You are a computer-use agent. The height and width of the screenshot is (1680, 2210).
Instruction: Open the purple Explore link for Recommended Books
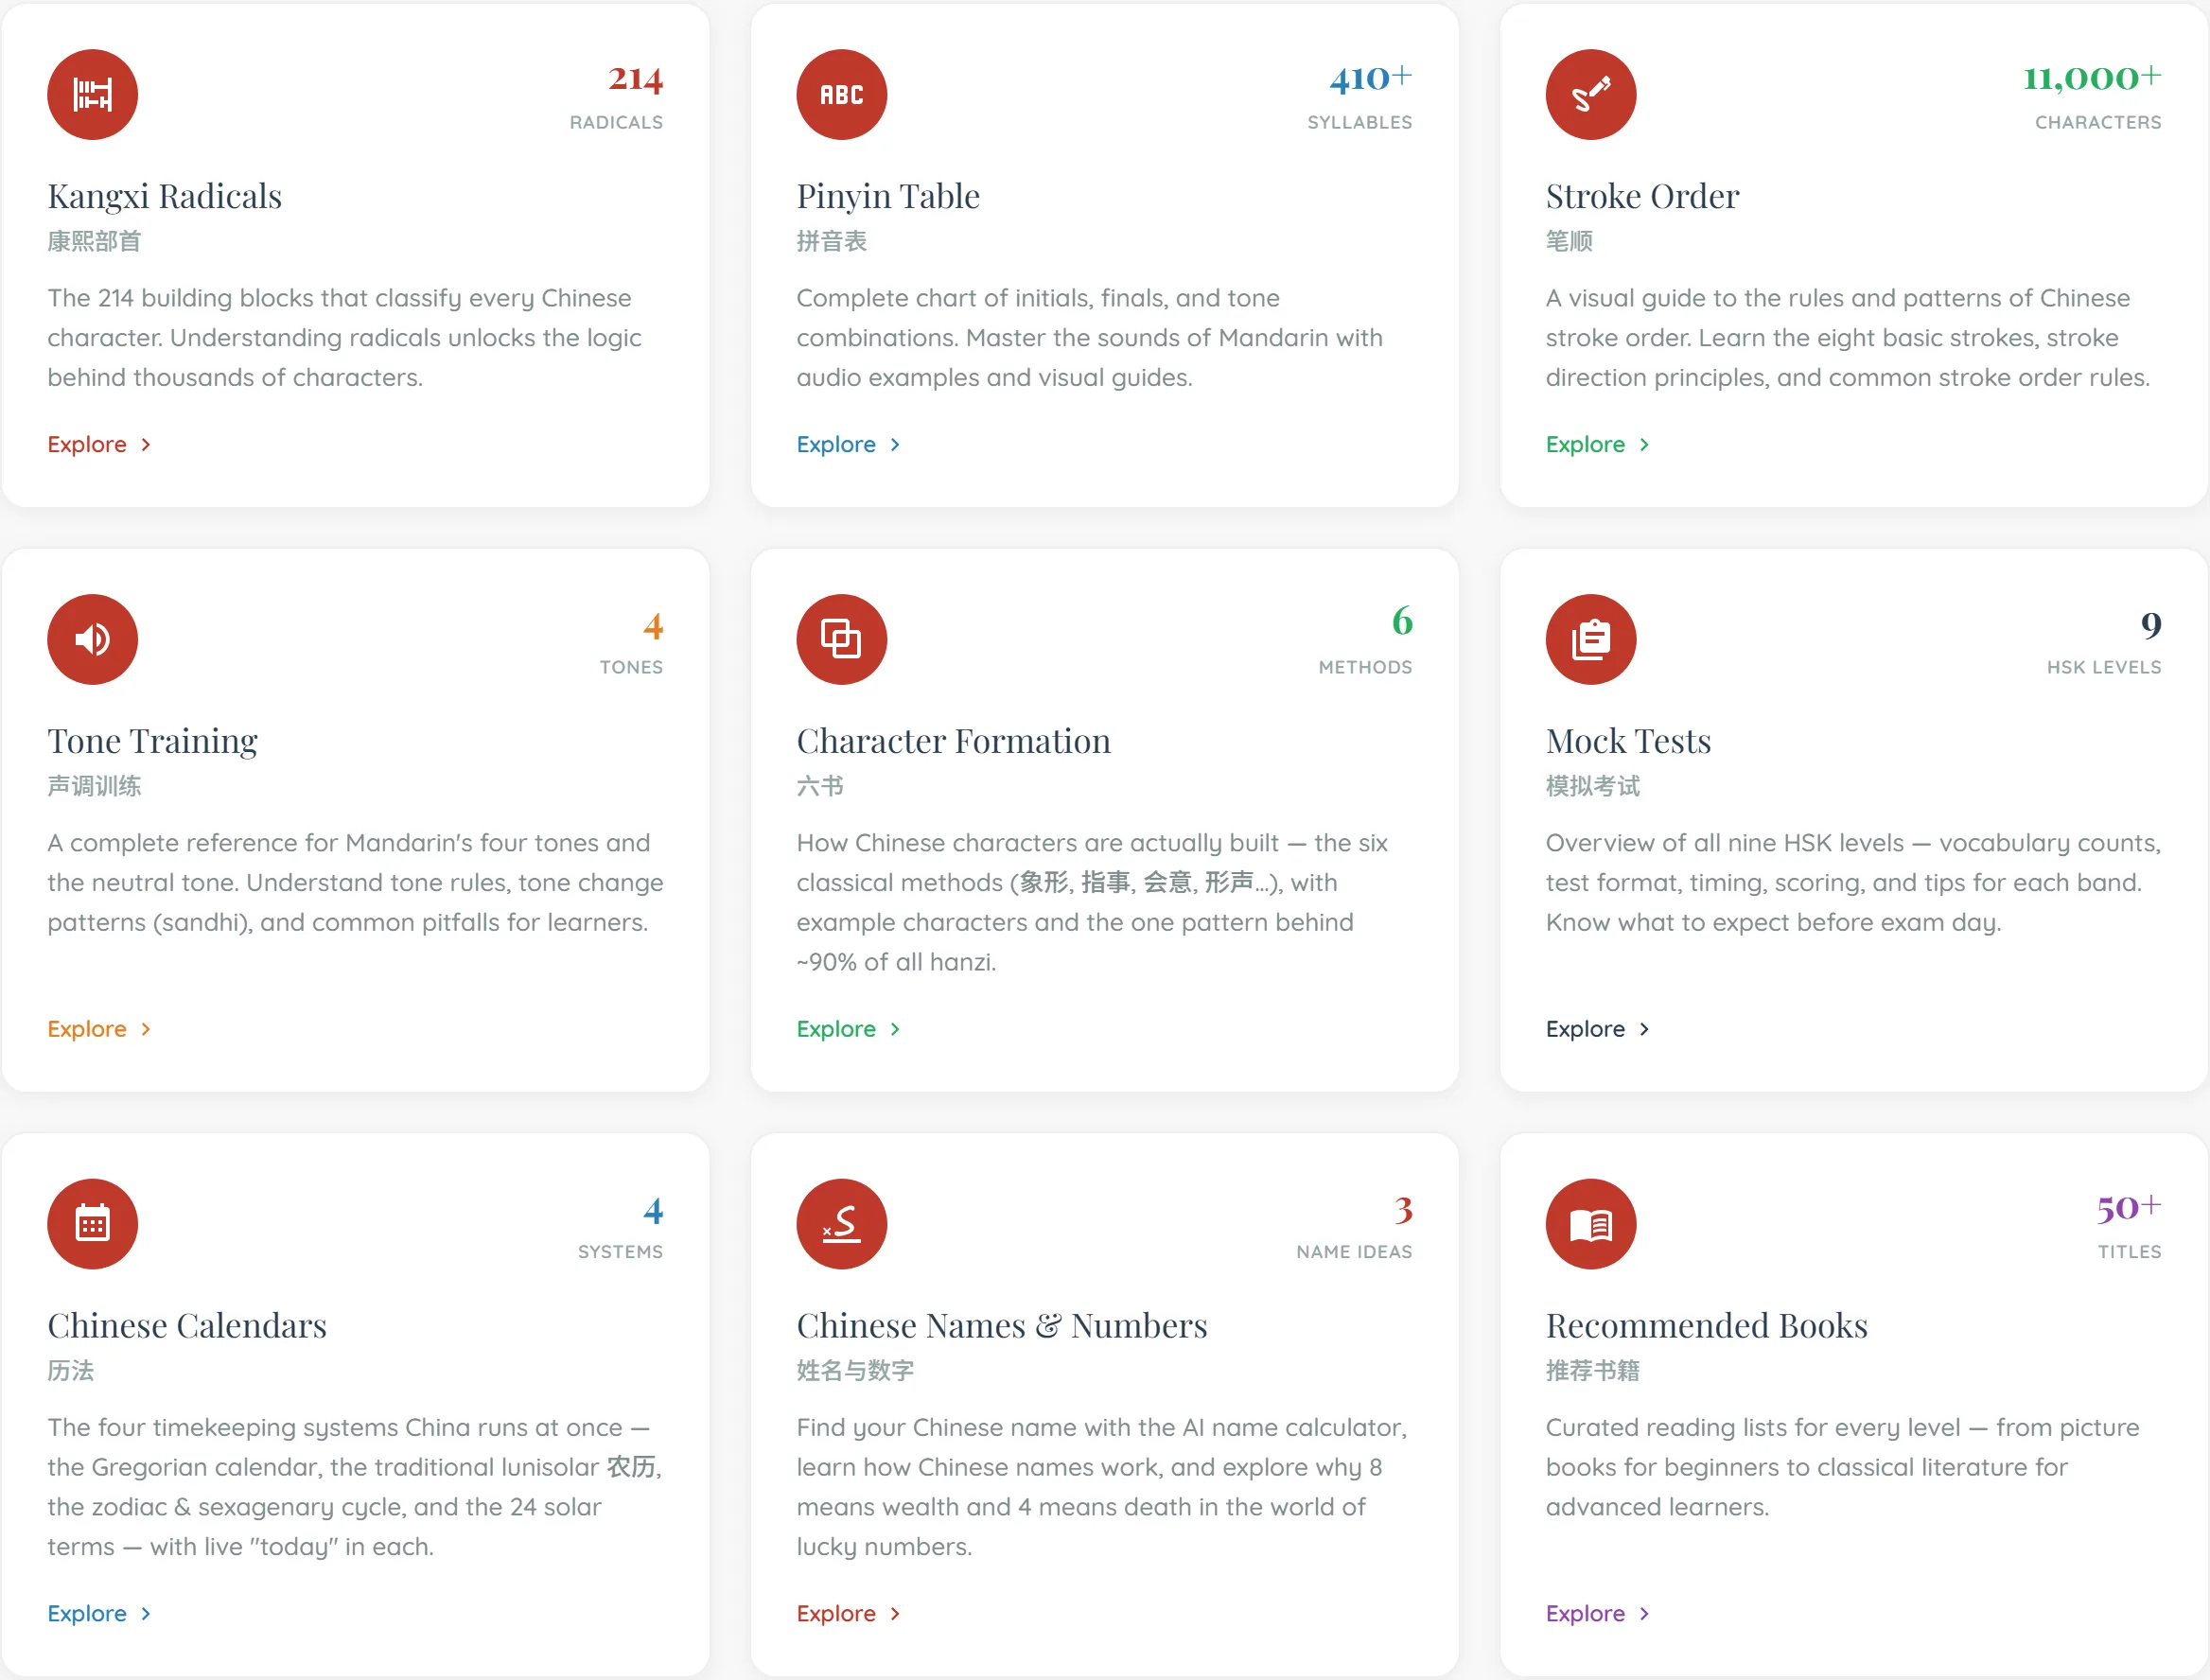pos(1597,1614)
